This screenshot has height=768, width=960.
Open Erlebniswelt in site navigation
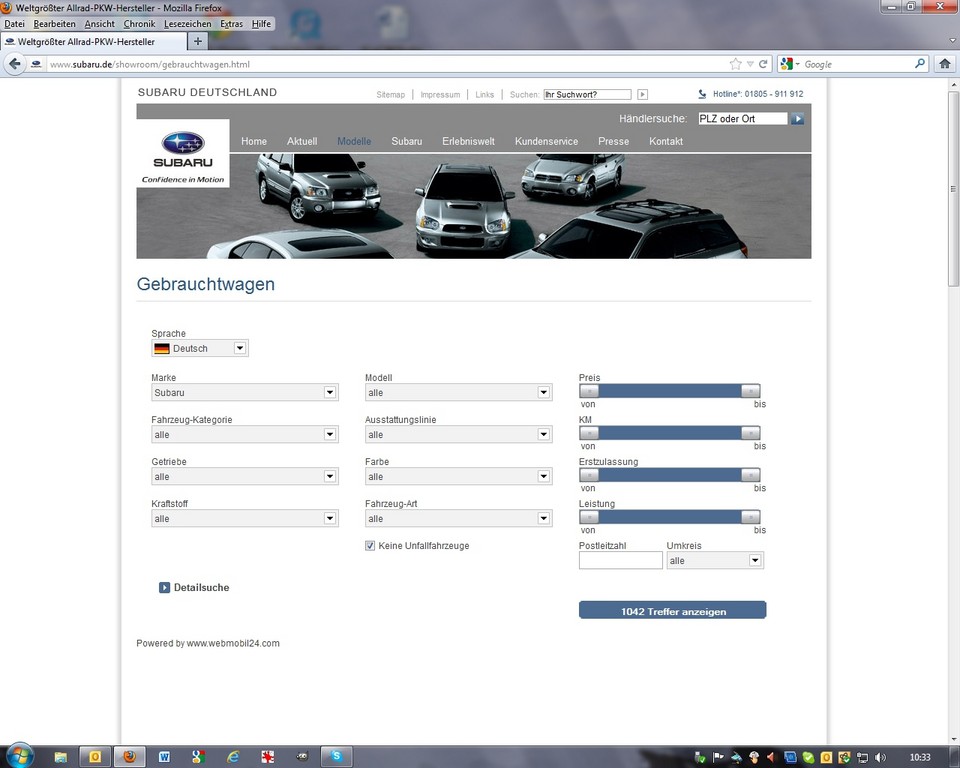468,141
